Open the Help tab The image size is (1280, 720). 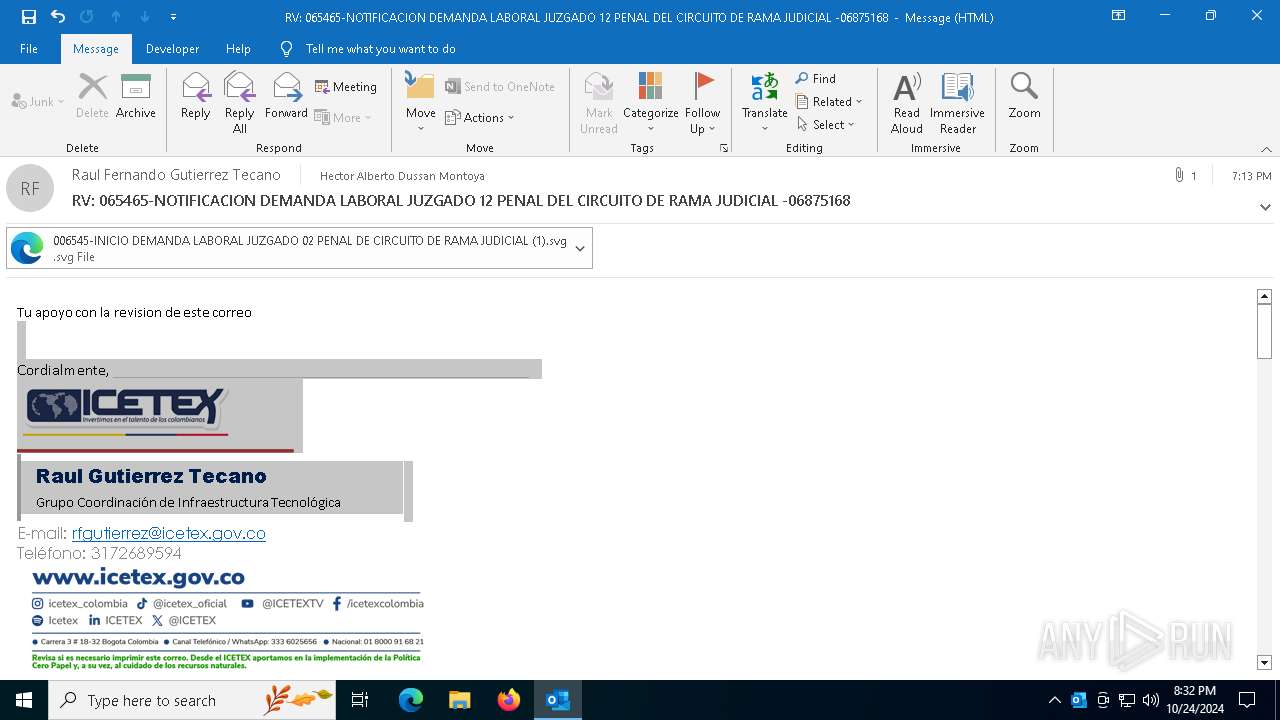(x=238, y=49)
